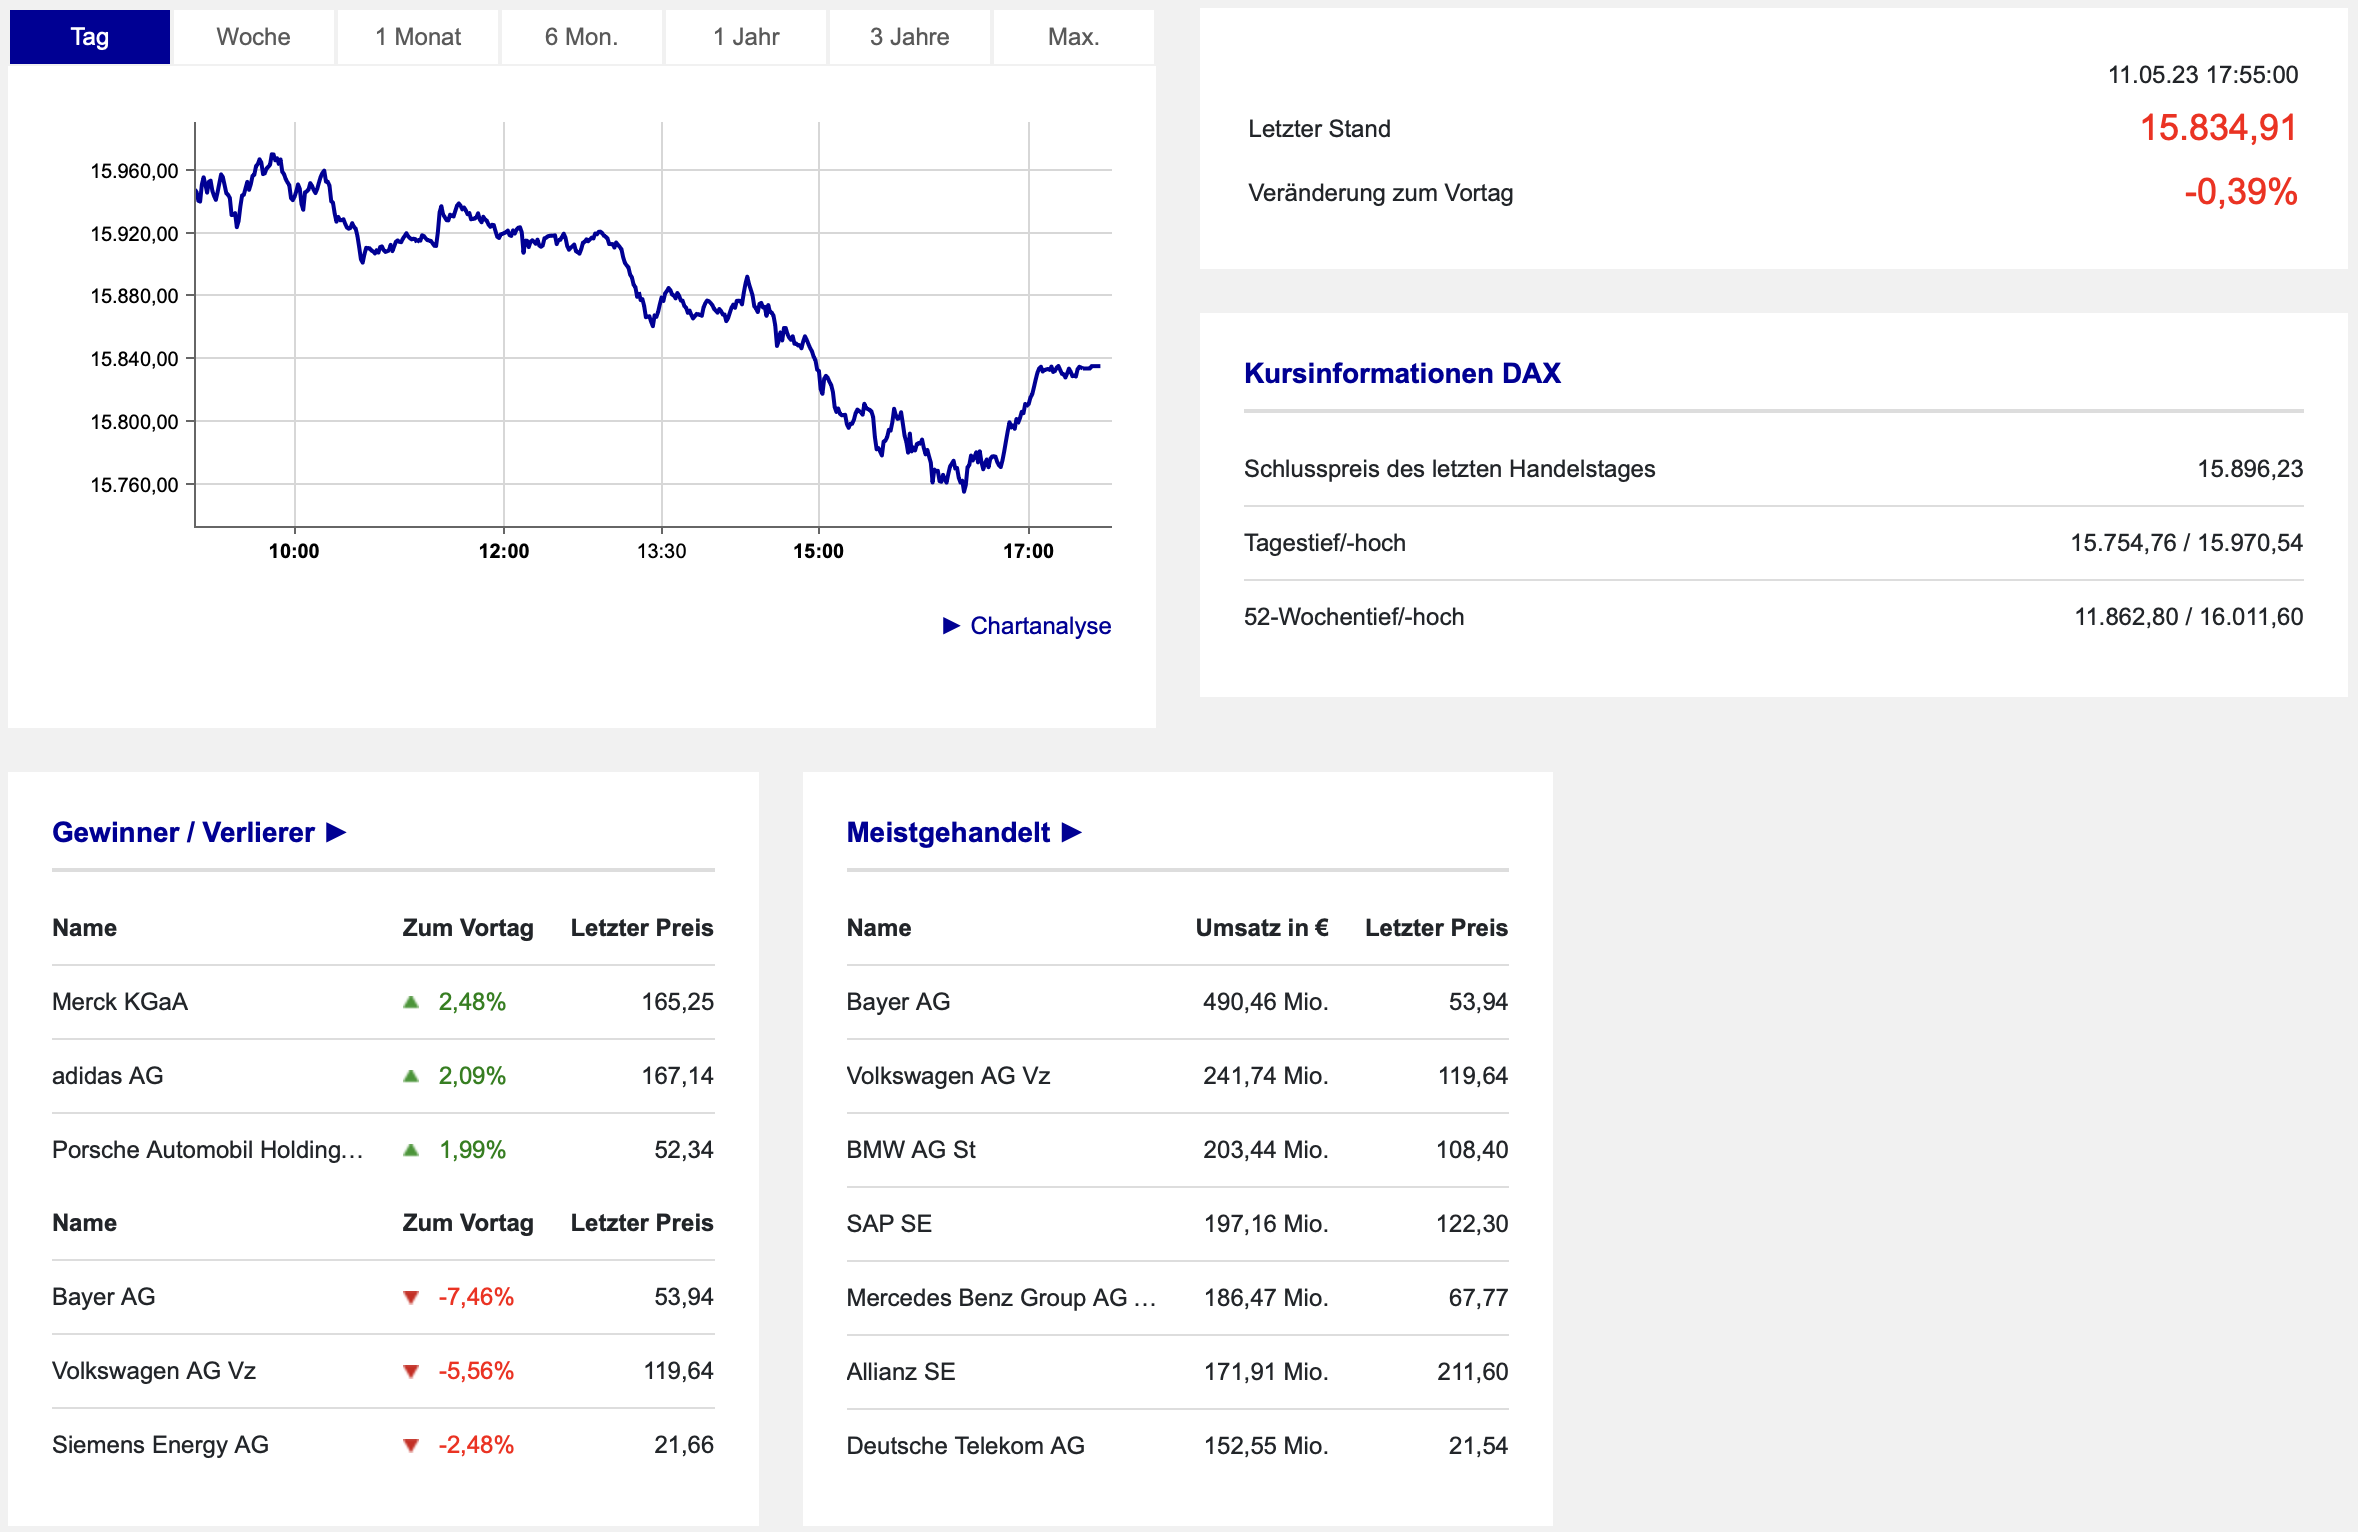Screen dimensions: 2358x1532
Task: Click the green up arrow for adidas AG
Action: pos(410,1076)
